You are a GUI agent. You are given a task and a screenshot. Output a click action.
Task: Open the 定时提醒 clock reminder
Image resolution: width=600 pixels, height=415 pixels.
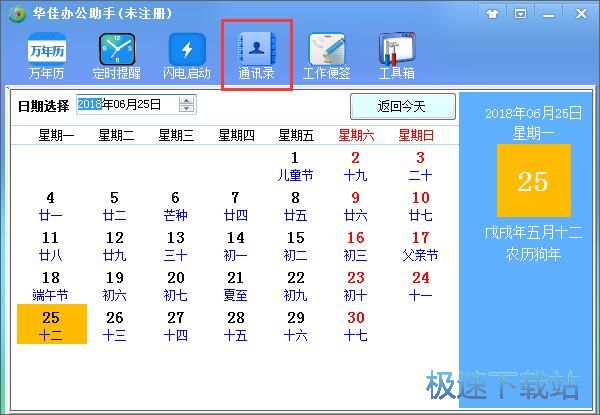(x=116, y=56)
